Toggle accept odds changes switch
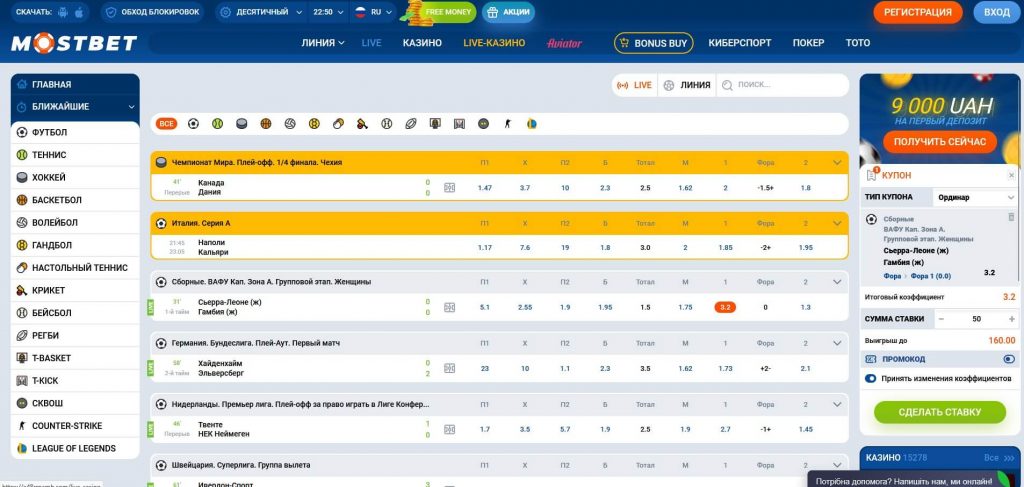Screen dimensions: 1024x487 (870, 378)
